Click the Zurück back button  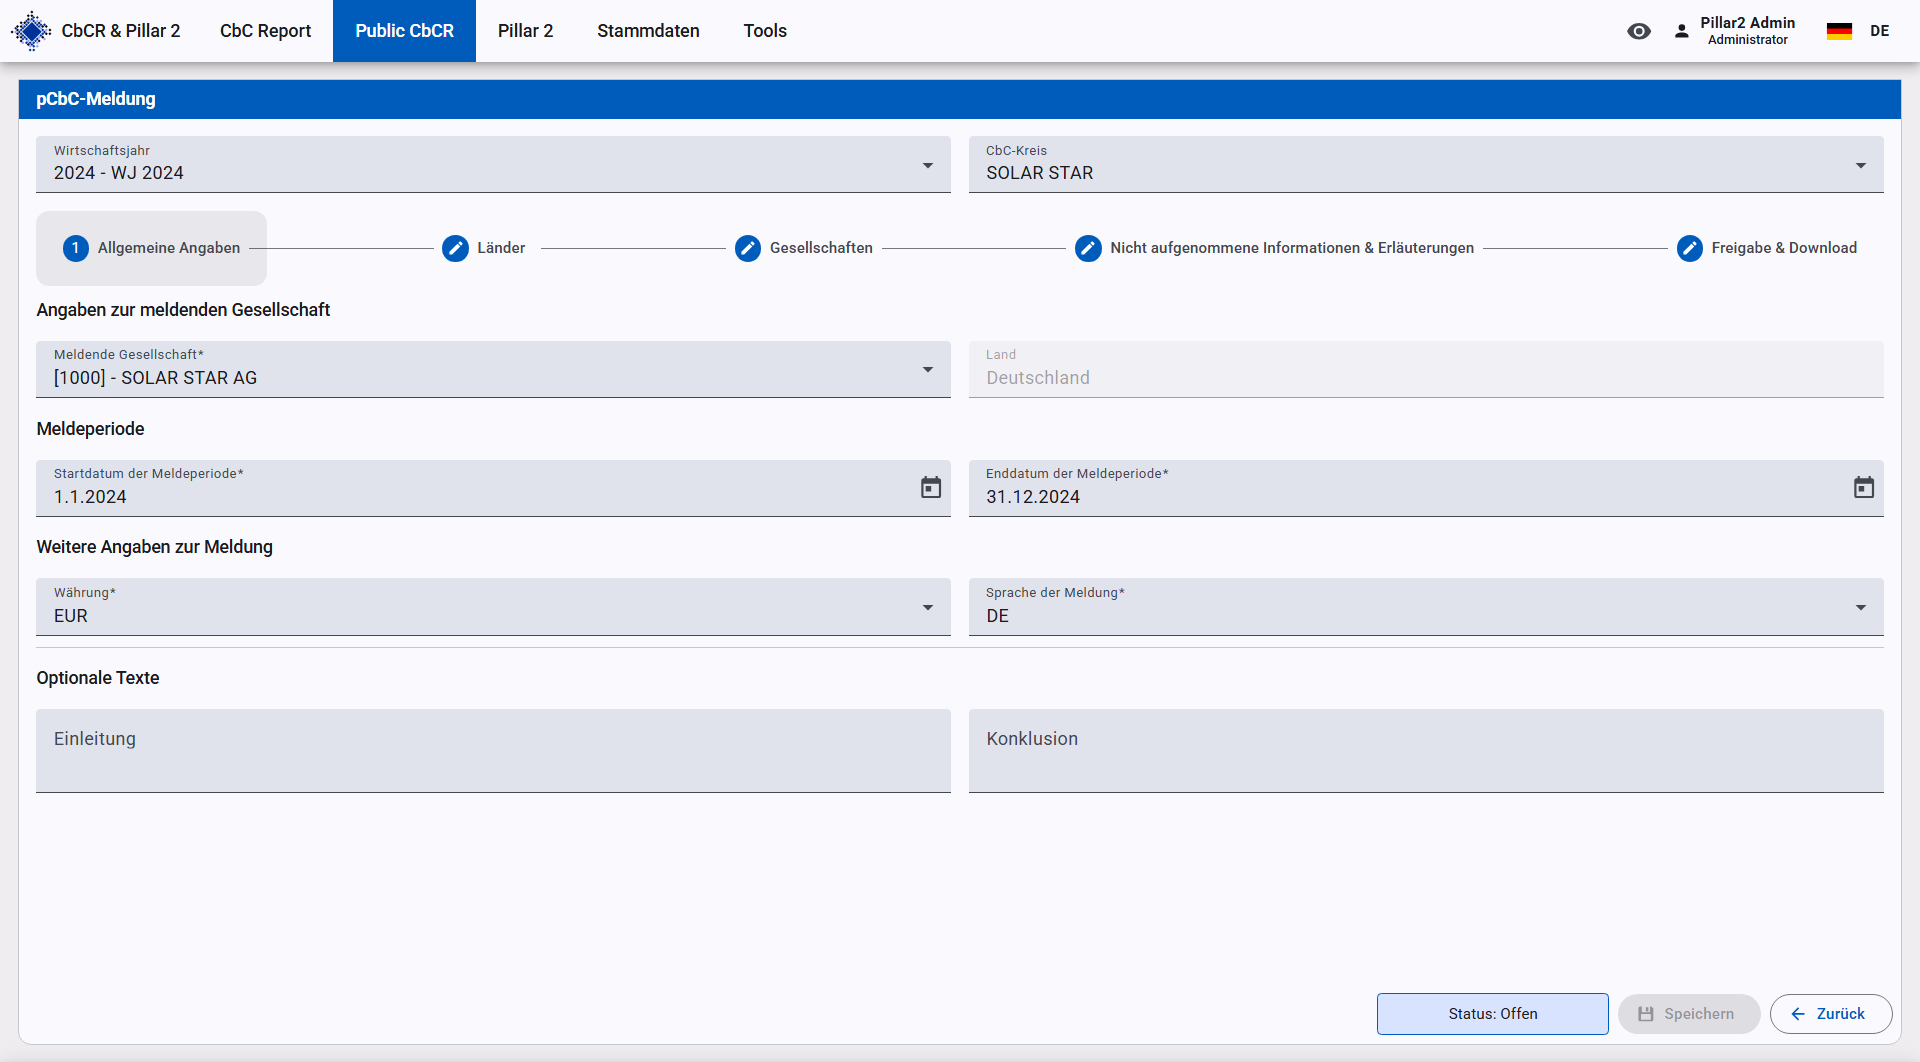pos(1830,1014)
